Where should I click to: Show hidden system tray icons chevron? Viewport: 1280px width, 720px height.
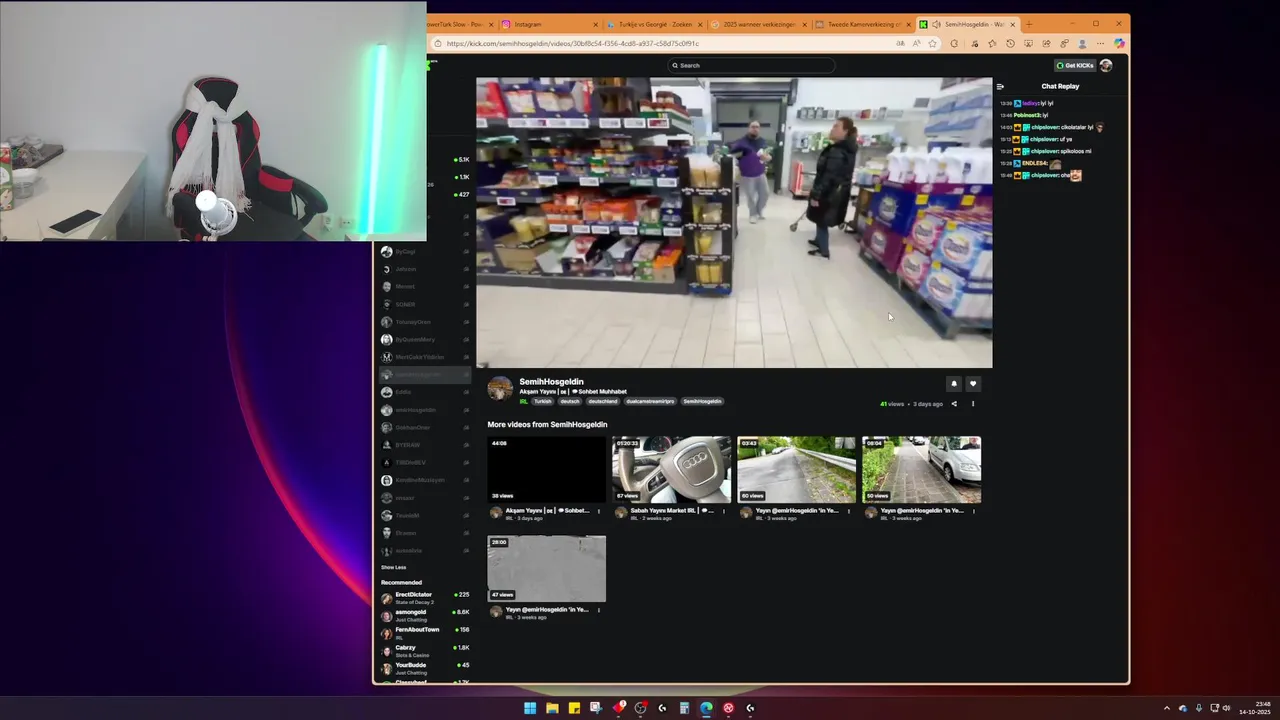pyautogui.click(x=1166, y=708)
